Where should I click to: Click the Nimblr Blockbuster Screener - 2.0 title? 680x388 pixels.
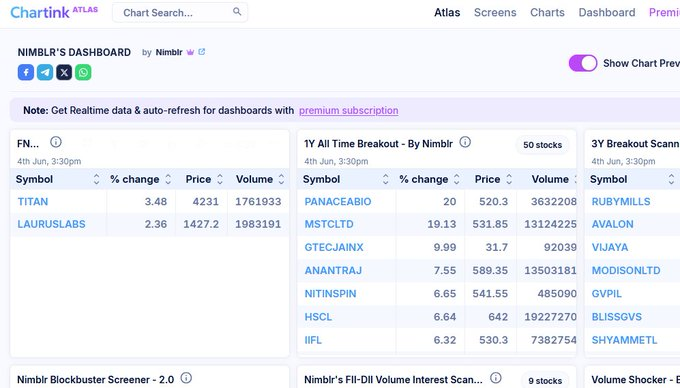(x=95, y=380)
